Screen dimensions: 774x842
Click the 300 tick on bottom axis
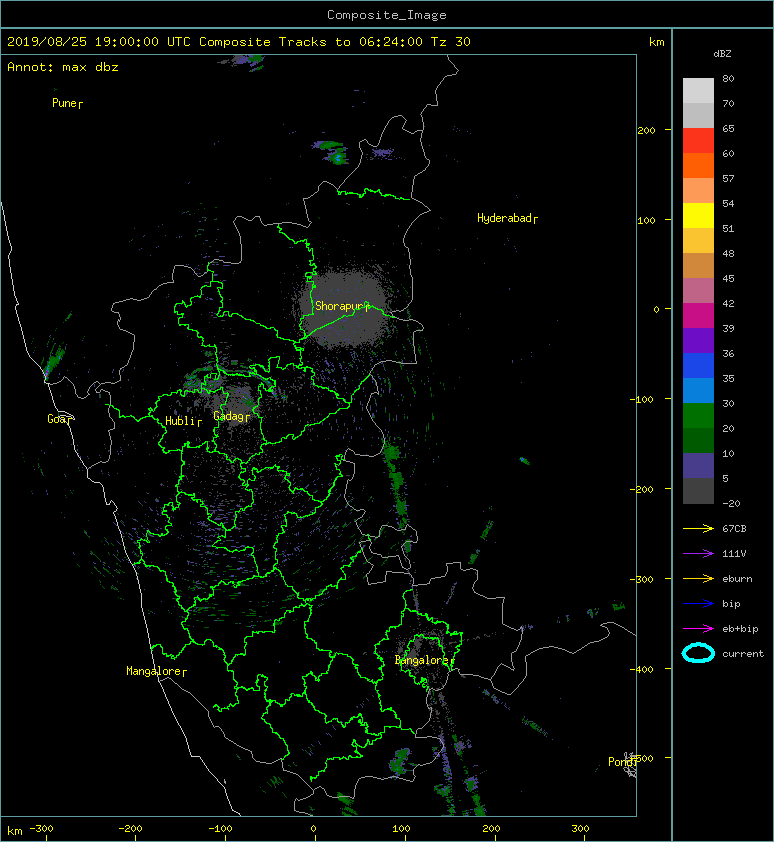(x=580, y=829)
